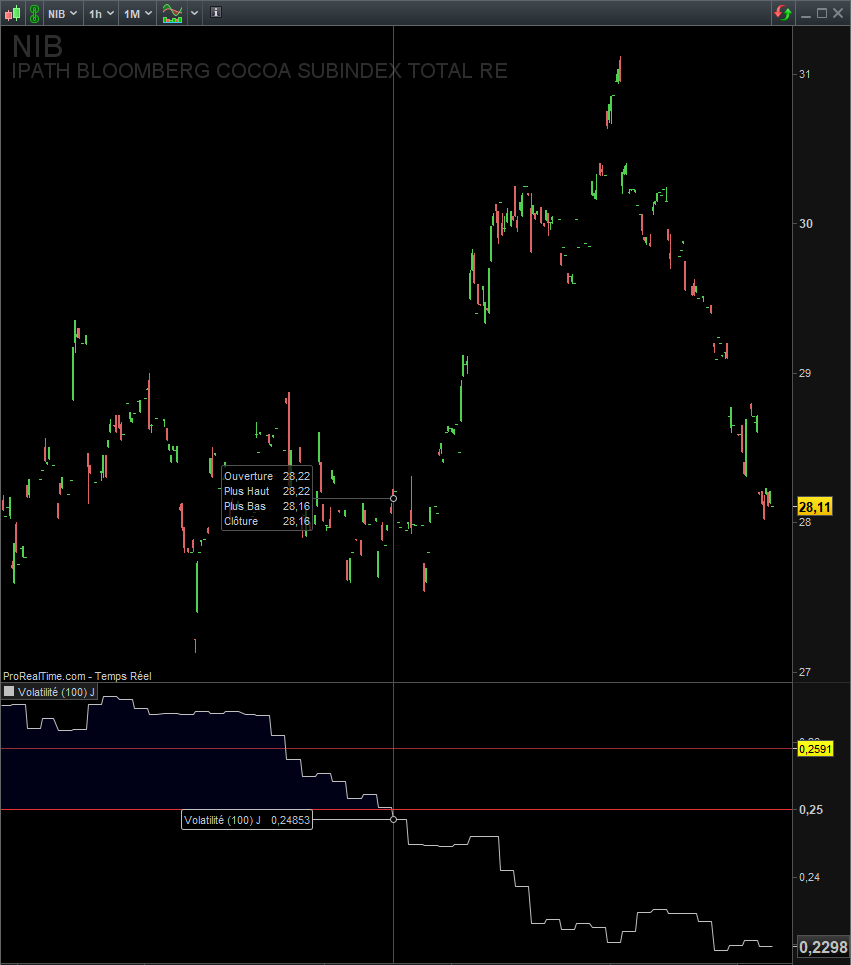
Task: Open the candlestick chart style icon
Action: coord(12,13)
